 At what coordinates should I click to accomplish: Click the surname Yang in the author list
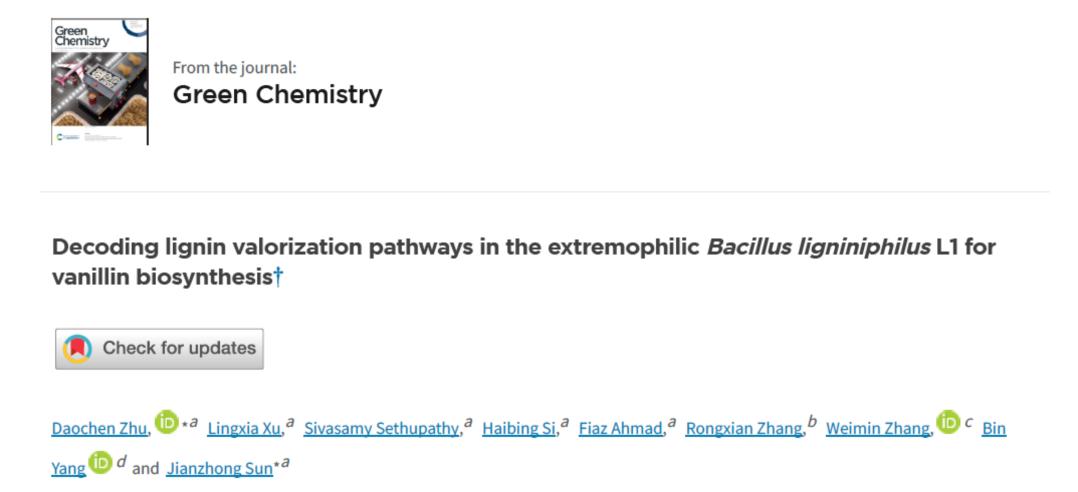(x=69, y=469)
